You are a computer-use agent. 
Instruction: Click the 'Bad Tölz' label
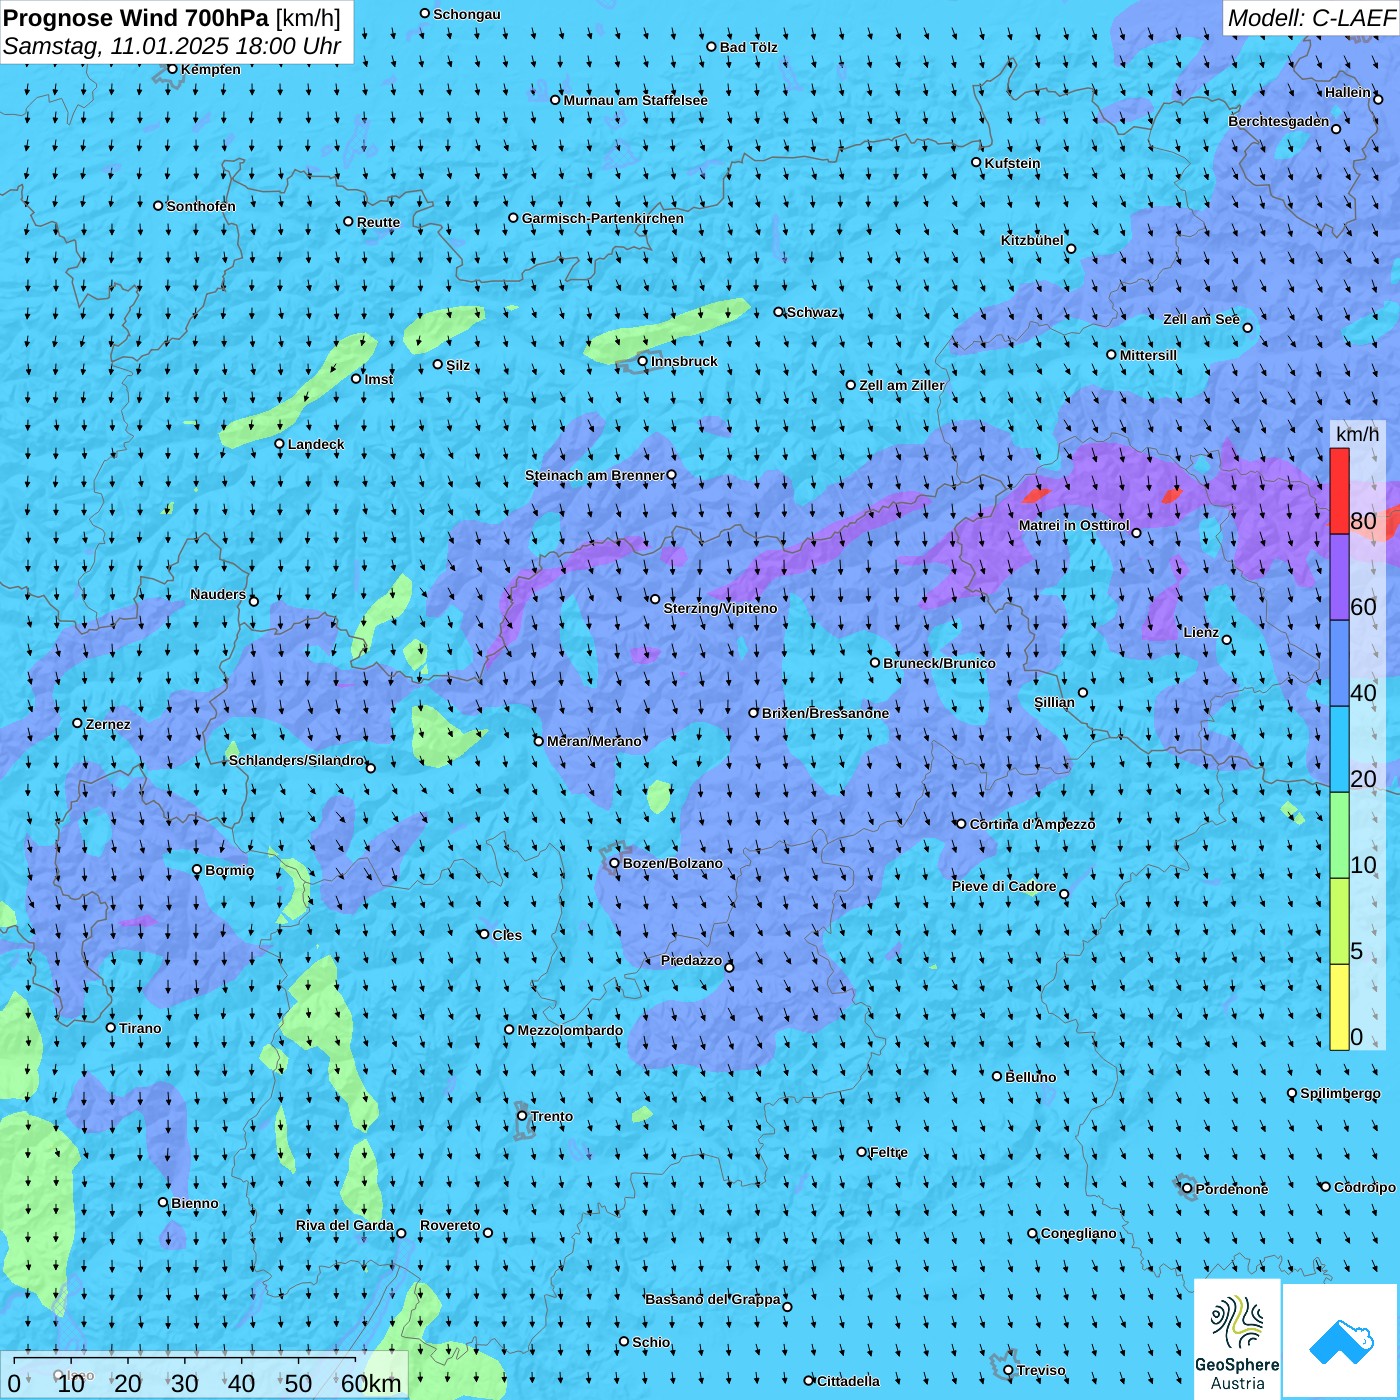pos(749,47)
